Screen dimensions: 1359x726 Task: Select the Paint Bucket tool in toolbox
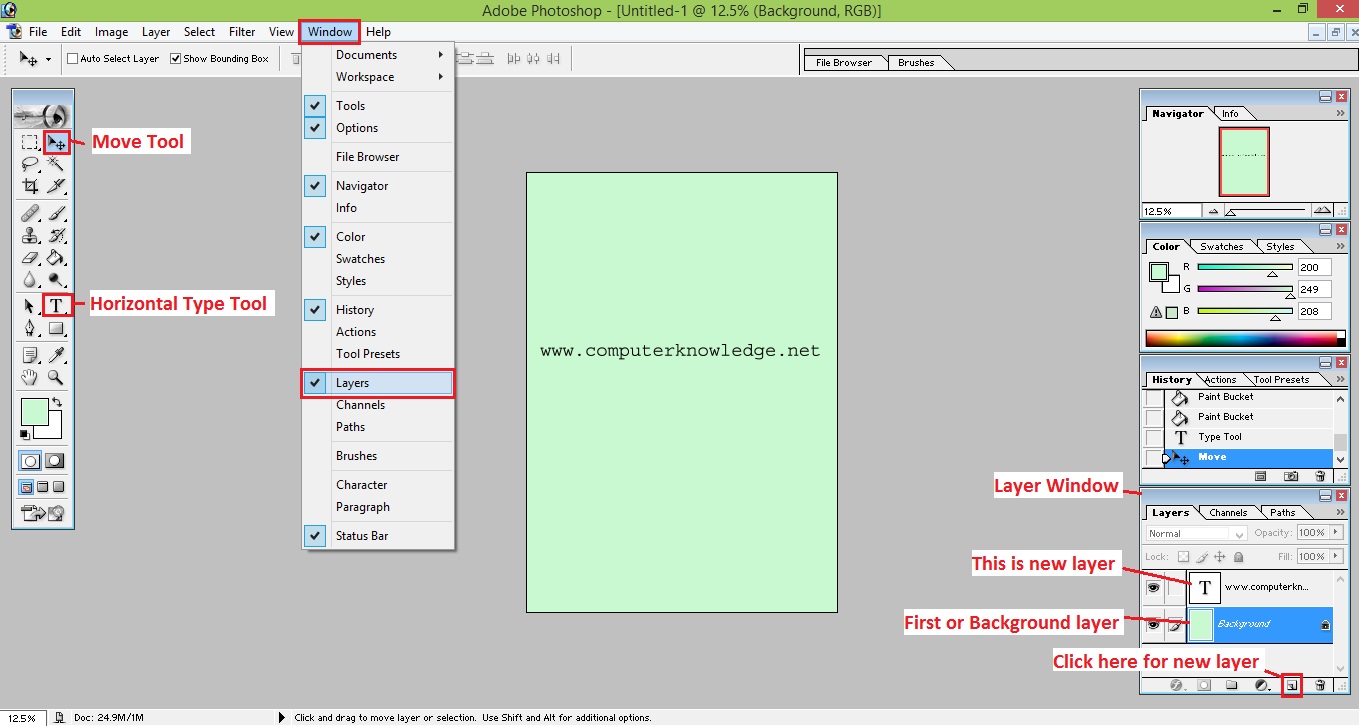57,258
